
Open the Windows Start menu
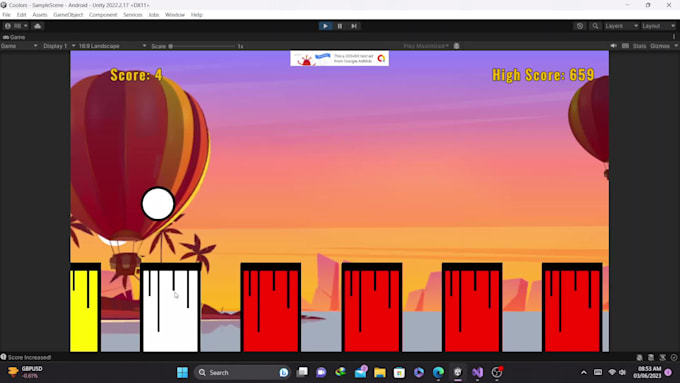183,373
